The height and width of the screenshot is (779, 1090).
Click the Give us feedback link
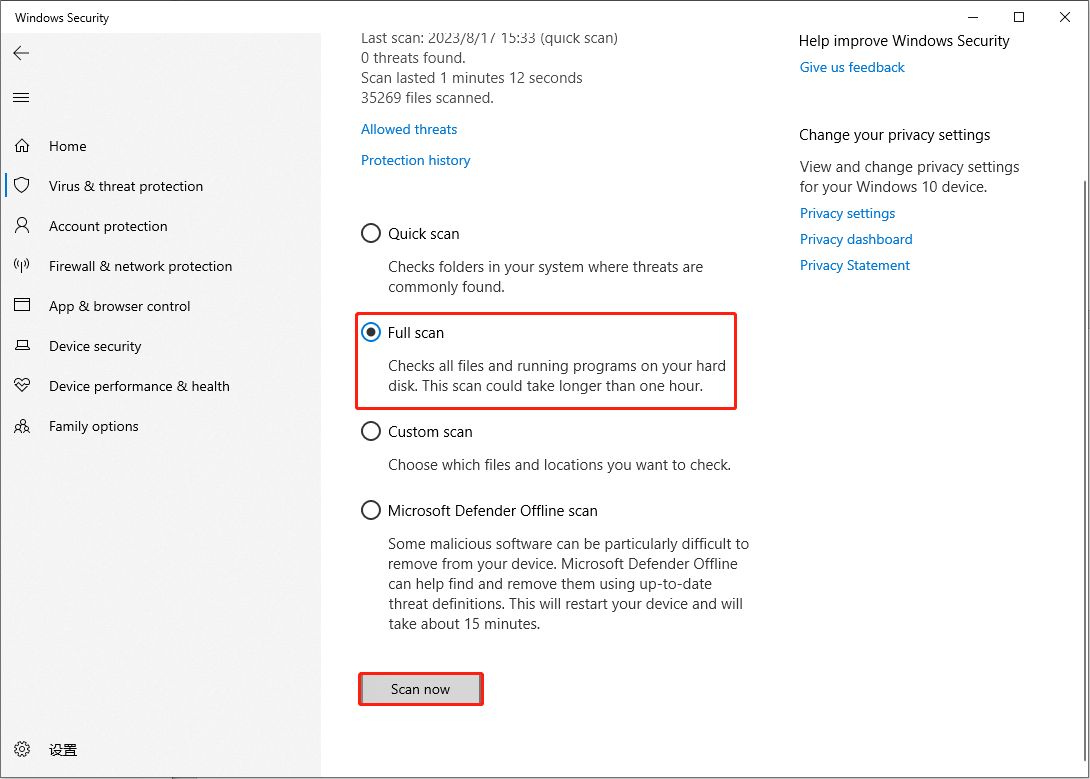(x=852, y=67)
